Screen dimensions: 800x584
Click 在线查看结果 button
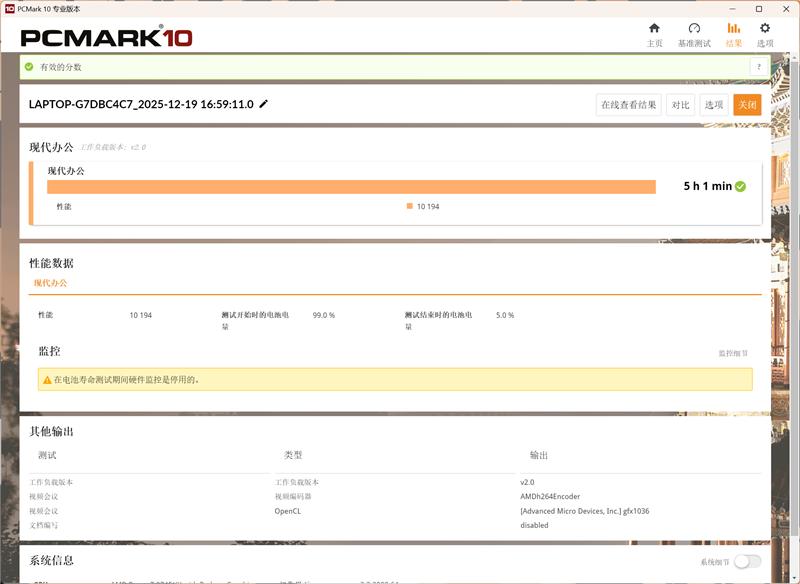(629, 105)
